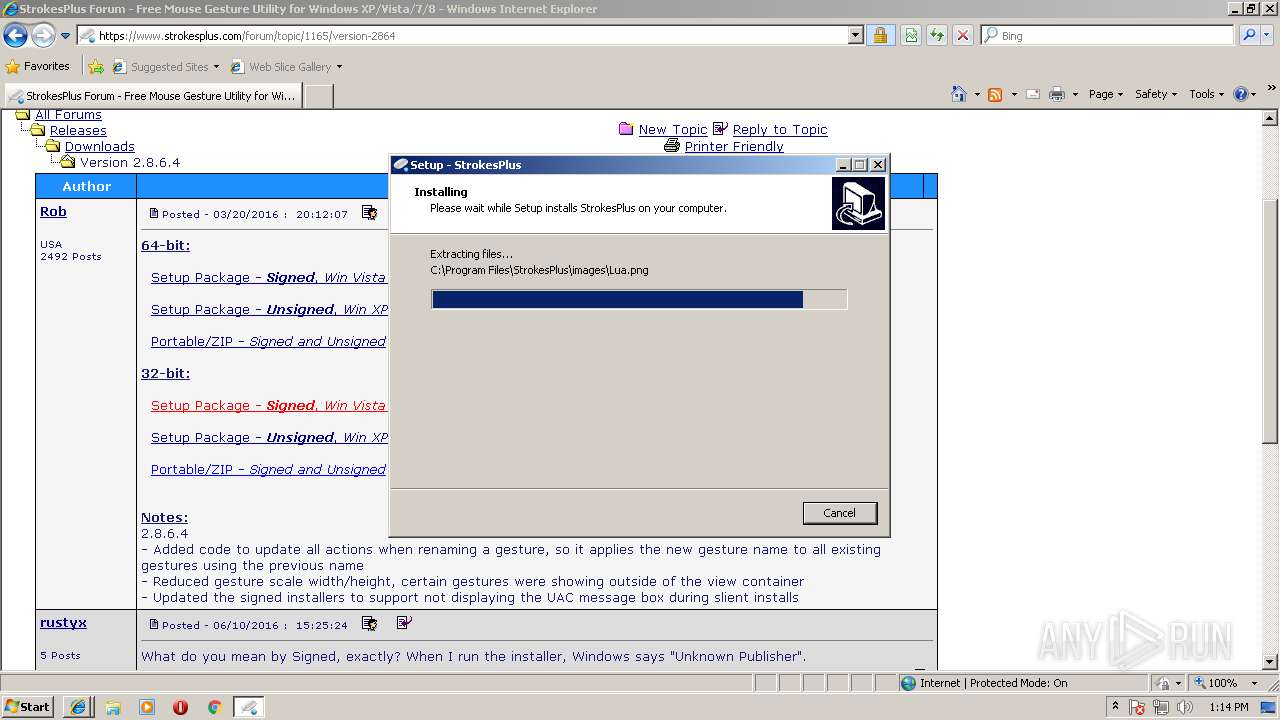
Task: Open the recent pages dropdown arrow
Action: tap(66, 36)
